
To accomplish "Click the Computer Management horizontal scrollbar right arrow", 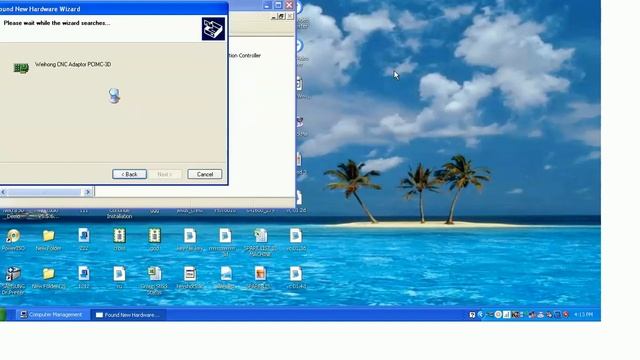I will click(87, 192).
